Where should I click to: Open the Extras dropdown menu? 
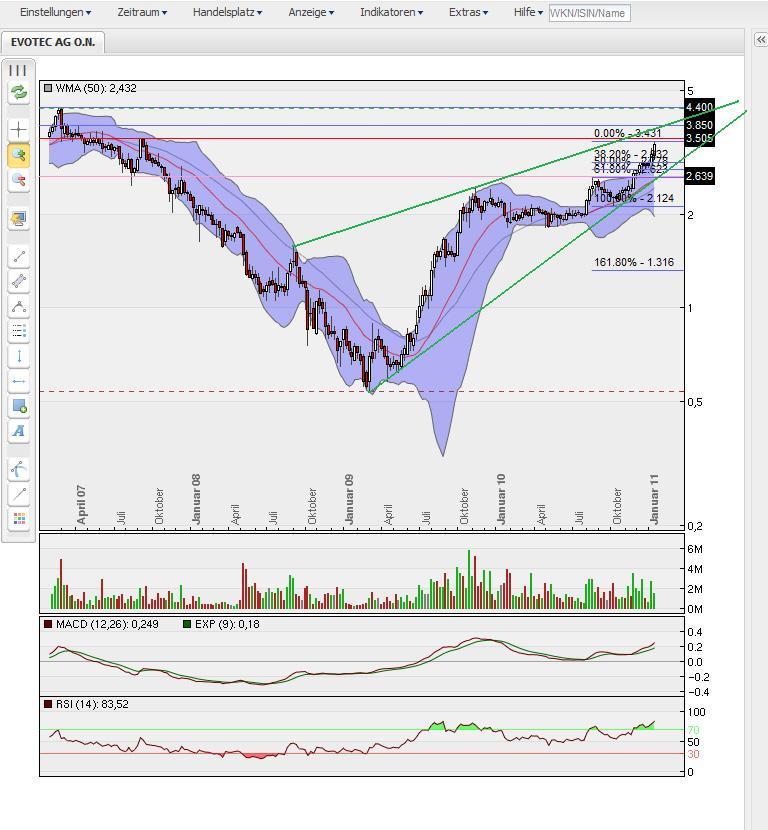pyautogui.click(x=468, y=12)
